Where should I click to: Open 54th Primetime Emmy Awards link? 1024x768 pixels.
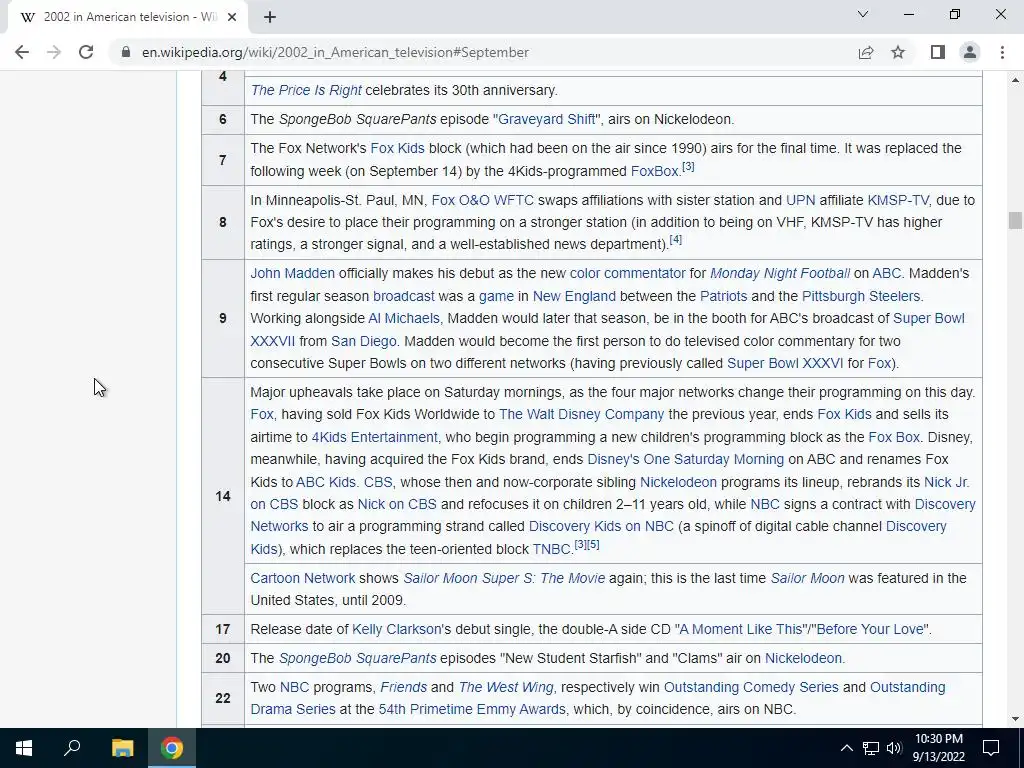472,709
